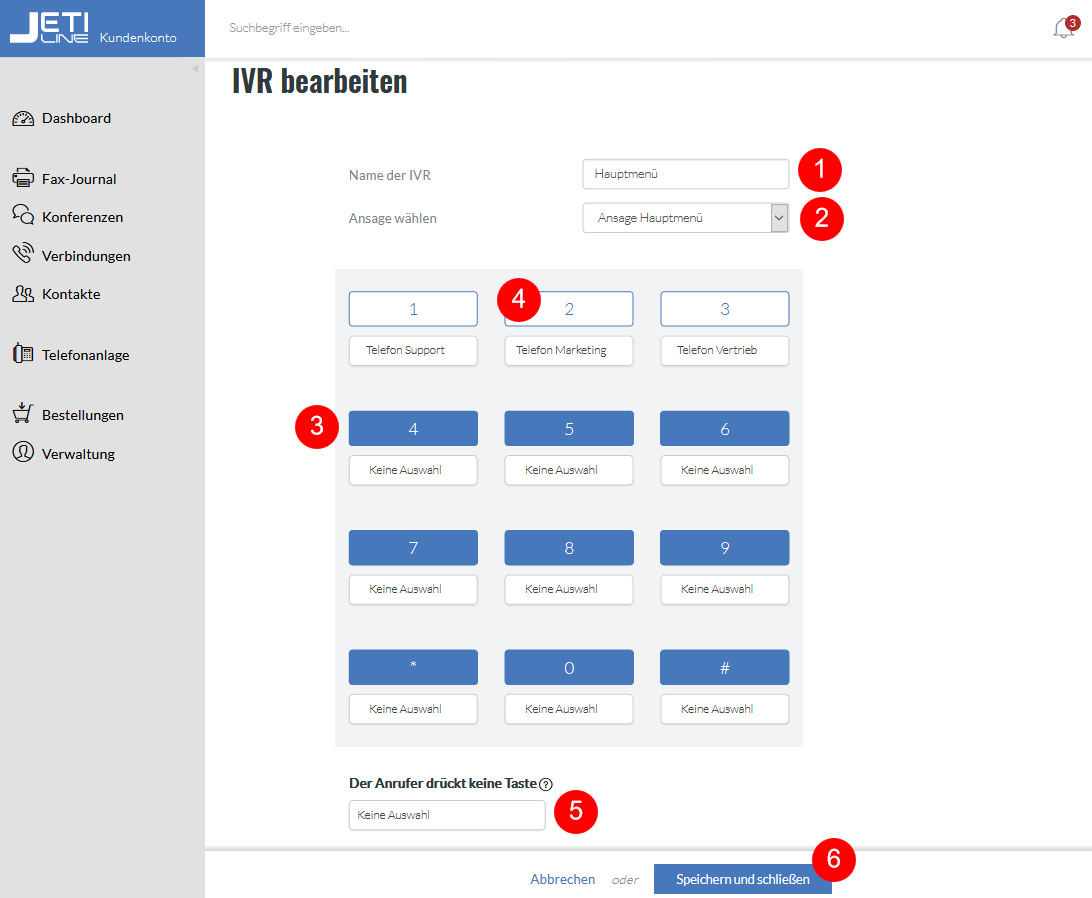Open Konferenzen chat bubbles icon
The width and height of the screenshot is (1092, 898).
pyautogui.click(x=23, y=215)
